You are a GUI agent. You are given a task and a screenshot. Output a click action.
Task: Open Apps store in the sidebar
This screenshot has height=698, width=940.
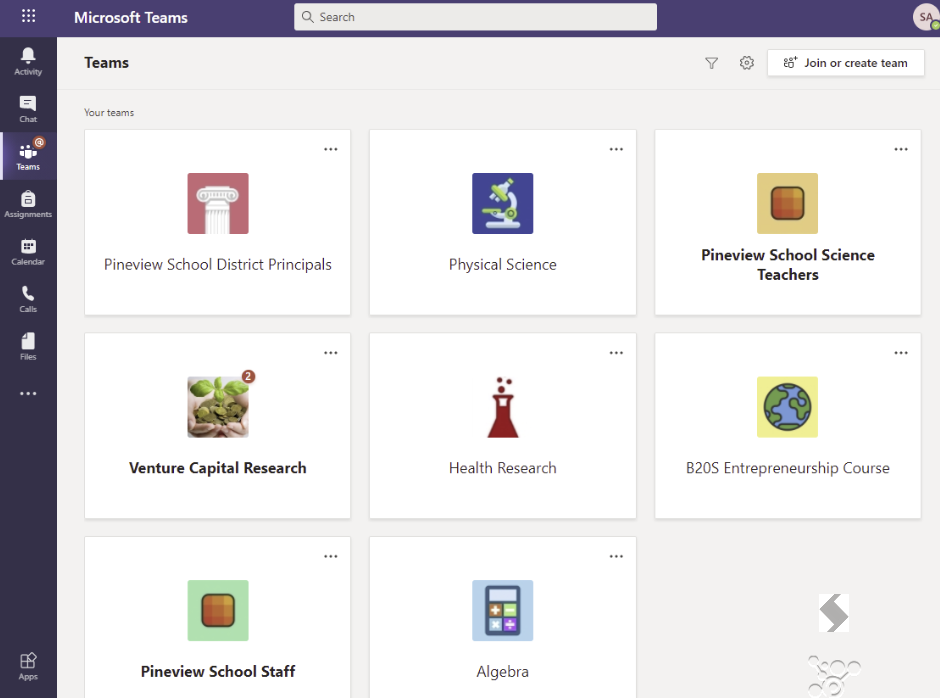tap(28, 666)
